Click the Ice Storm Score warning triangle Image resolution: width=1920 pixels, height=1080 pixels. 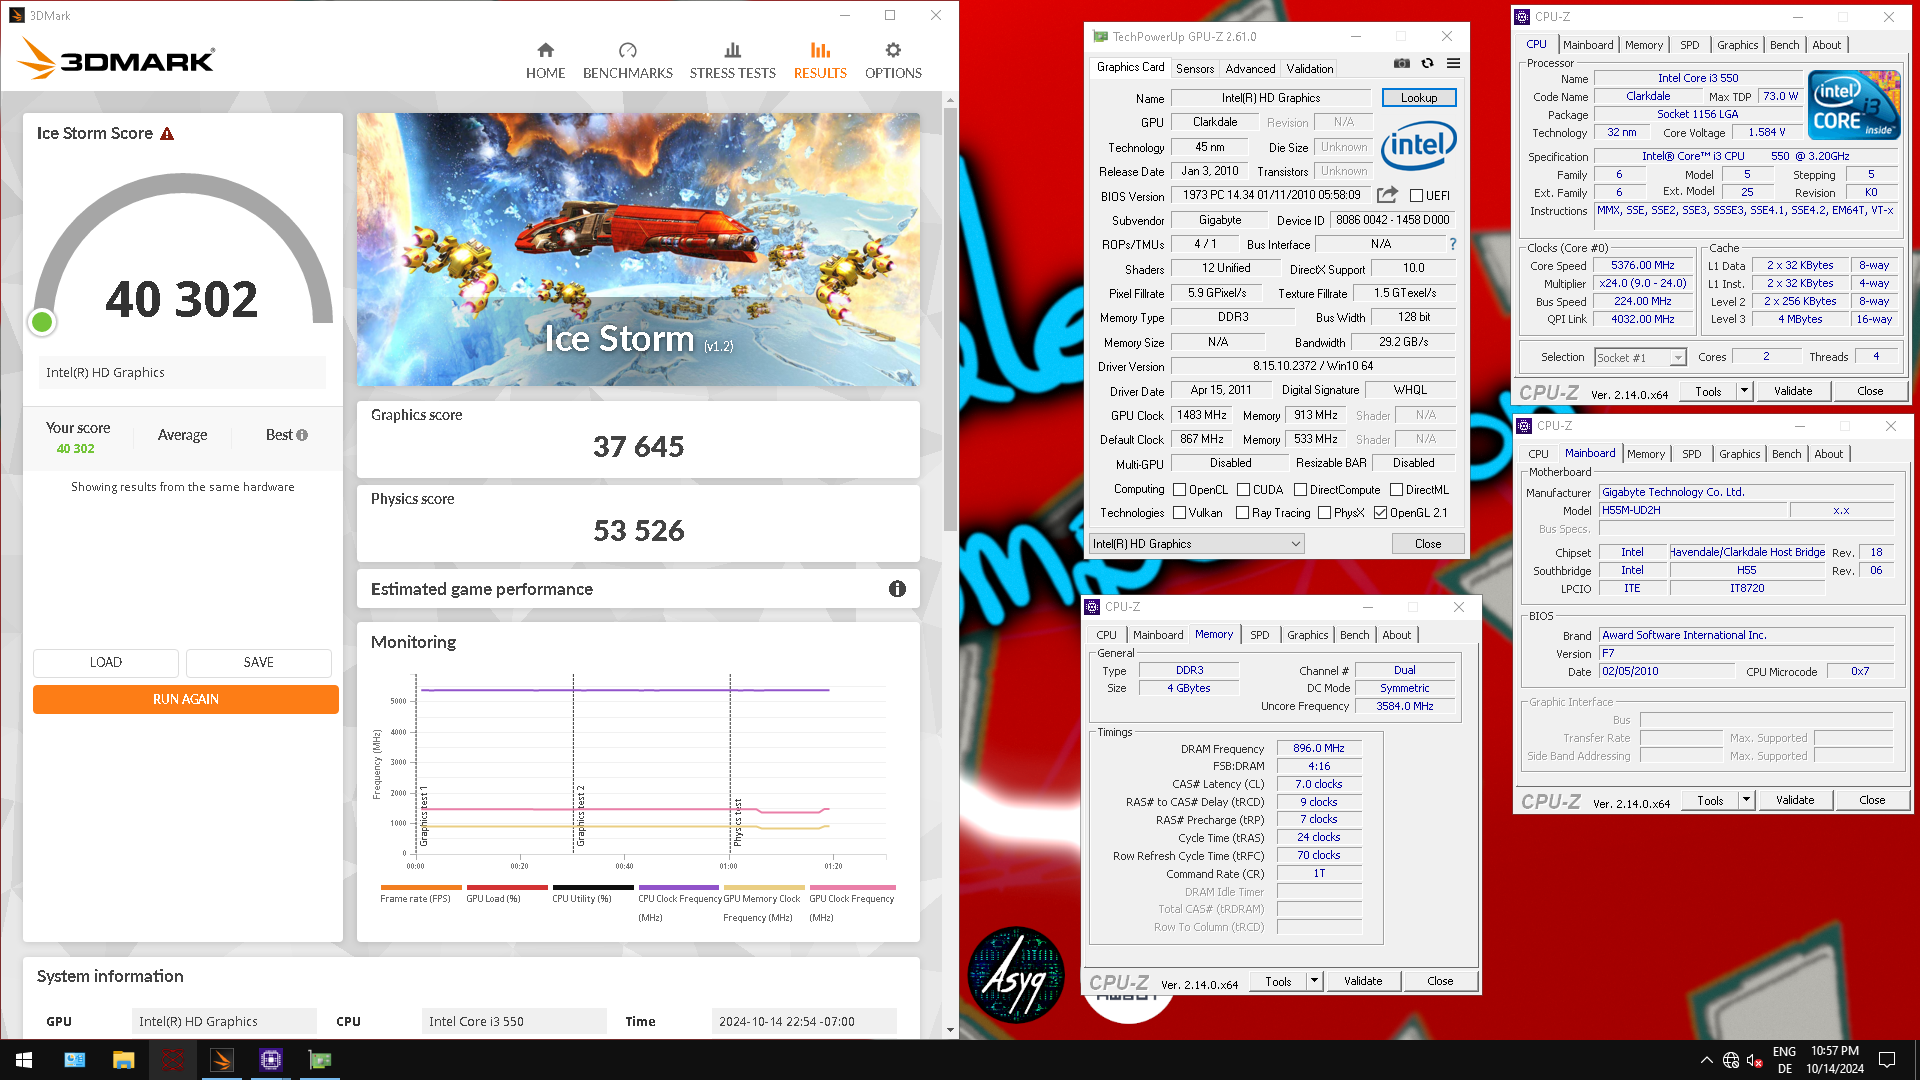(167, 134)
